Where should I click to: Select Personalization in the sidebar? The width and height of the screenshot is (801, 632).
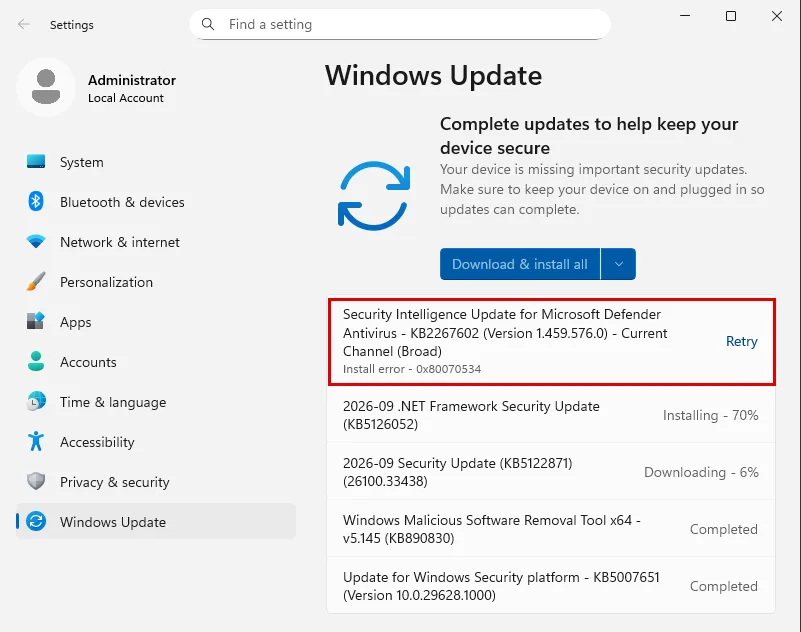point(156,282)
